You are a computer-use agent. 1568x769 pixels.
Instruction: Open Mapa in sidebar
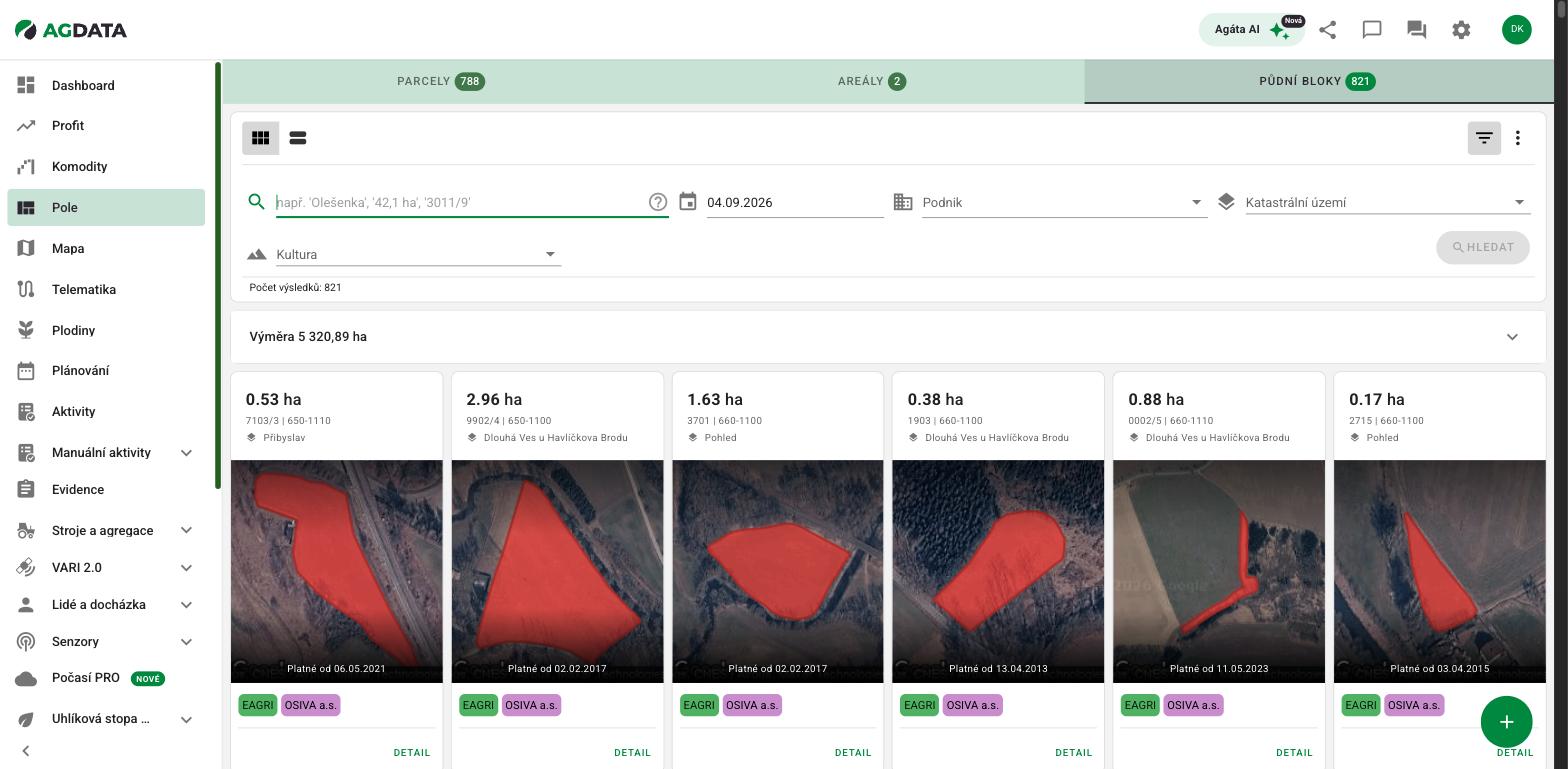click(106, 248)
